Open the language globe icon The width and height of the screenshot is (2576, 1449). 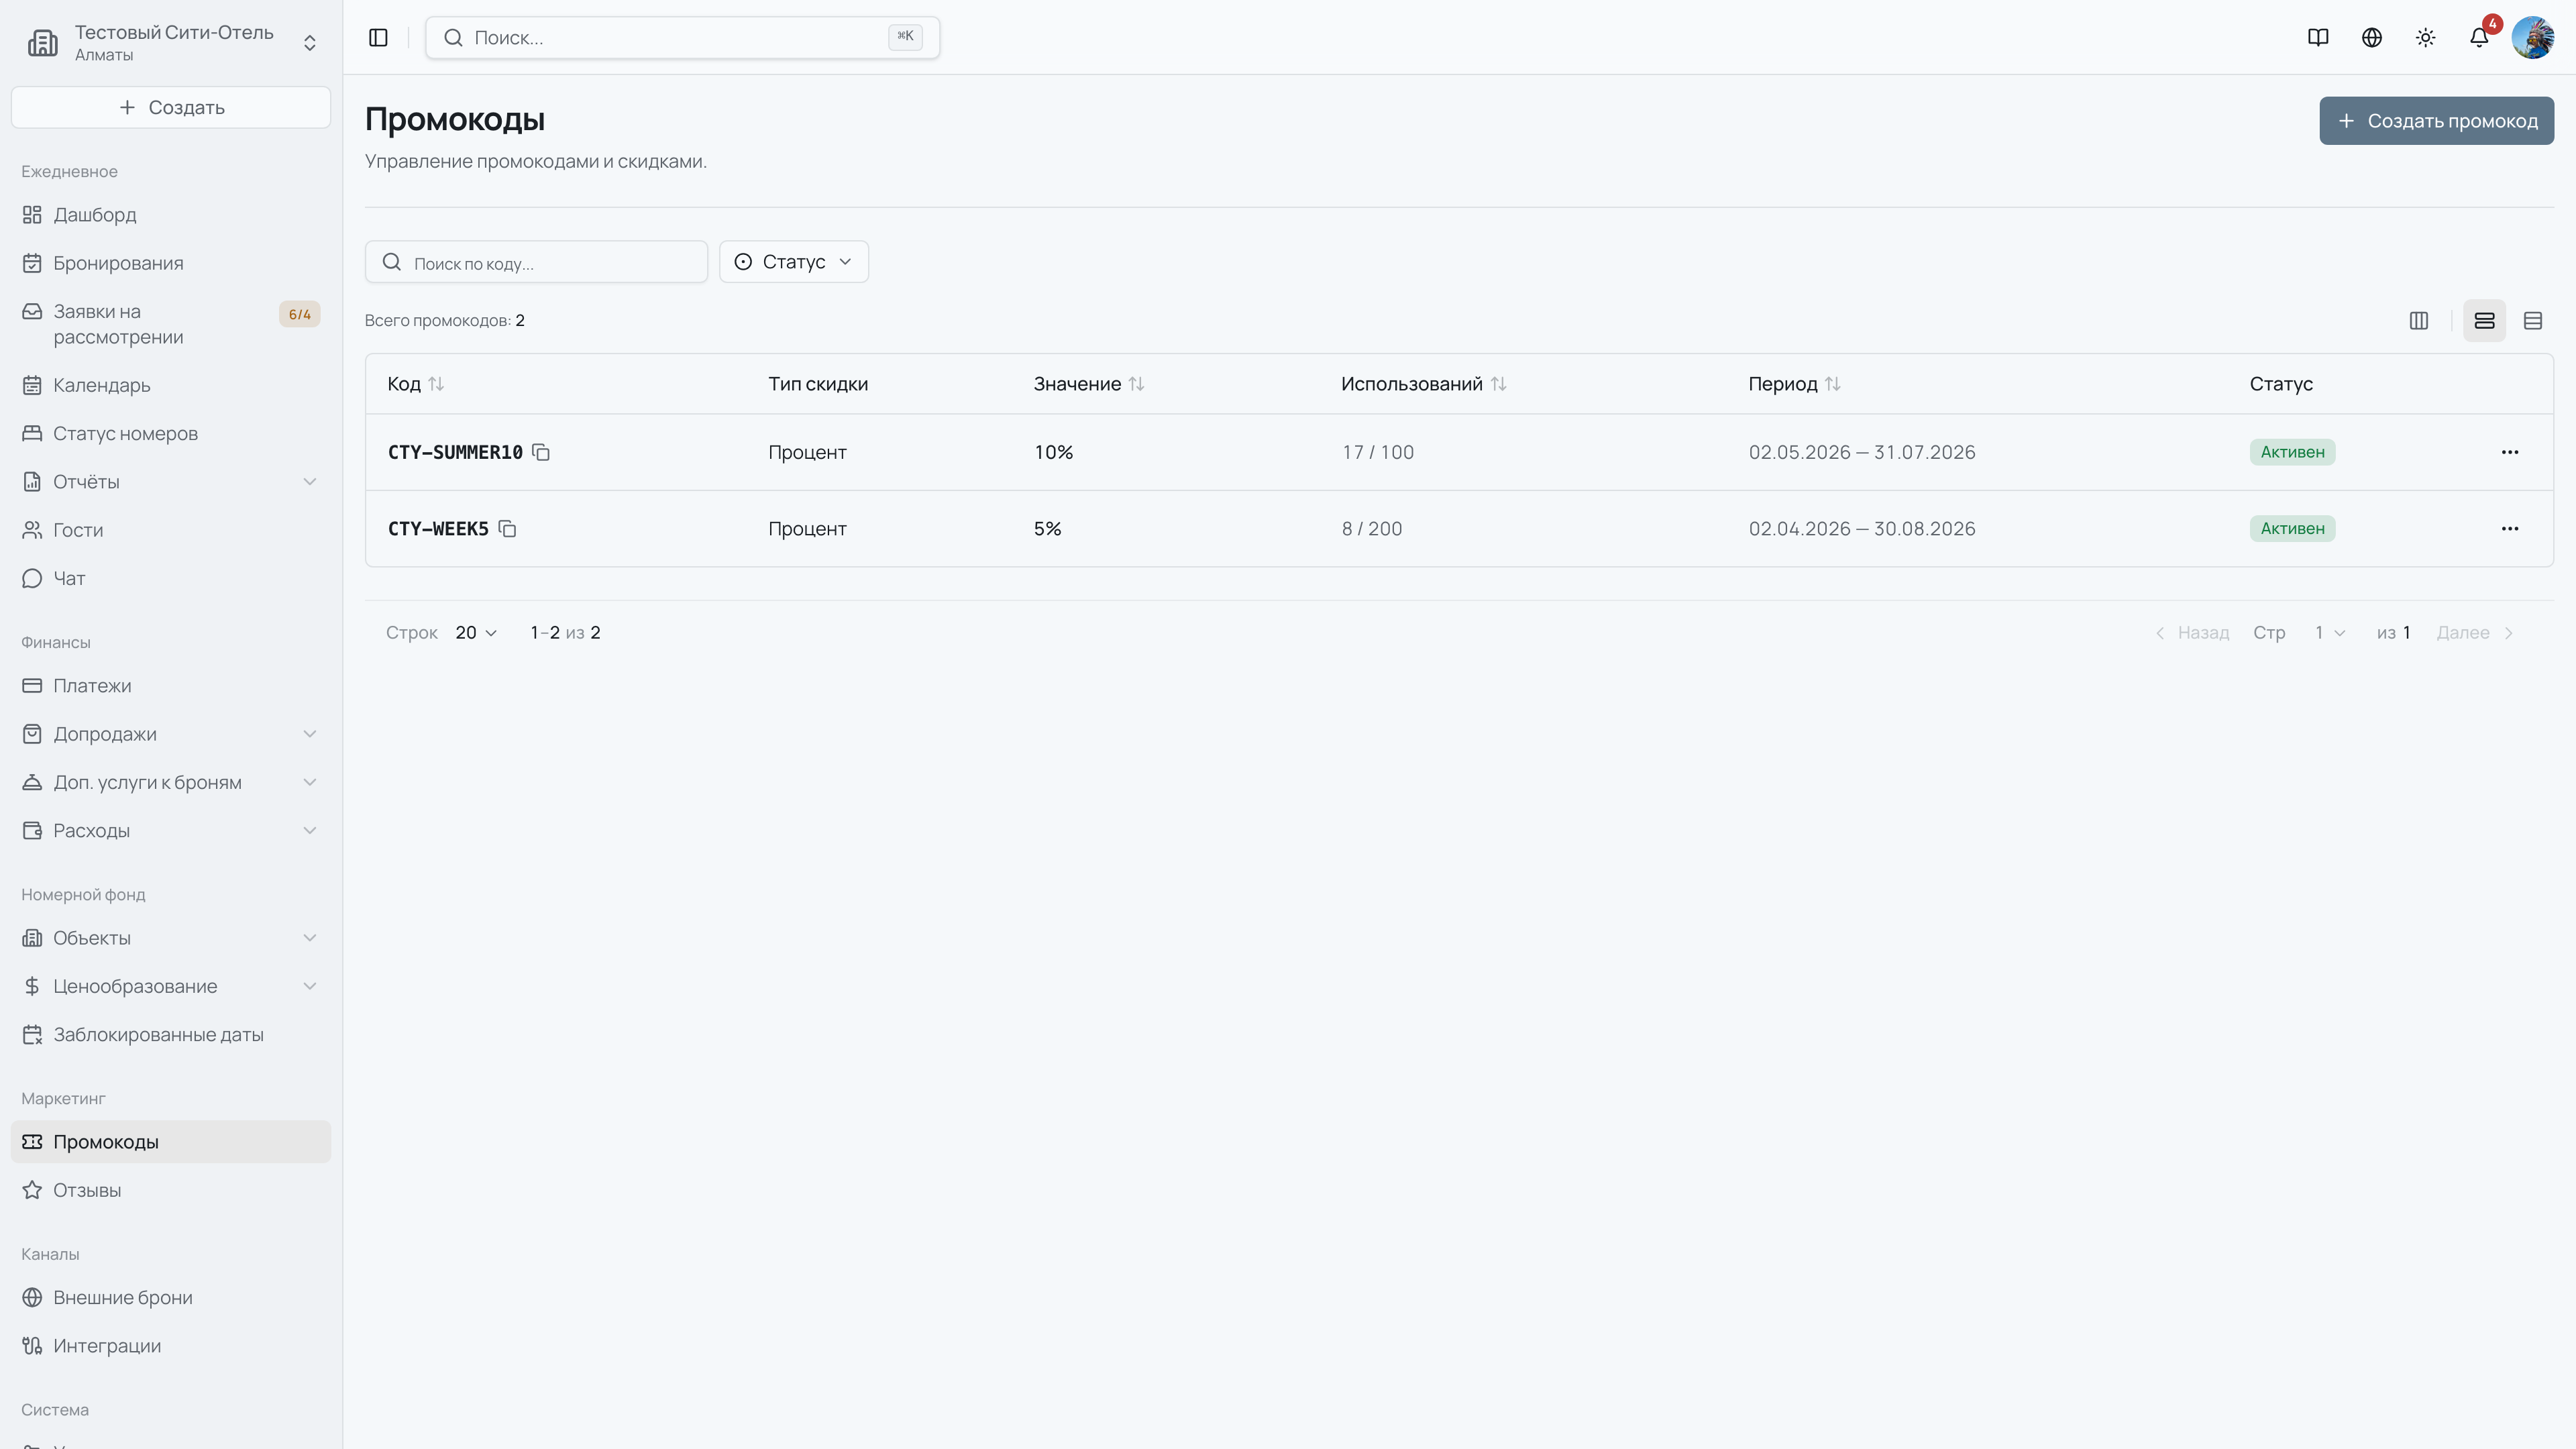pos(2372,37)
